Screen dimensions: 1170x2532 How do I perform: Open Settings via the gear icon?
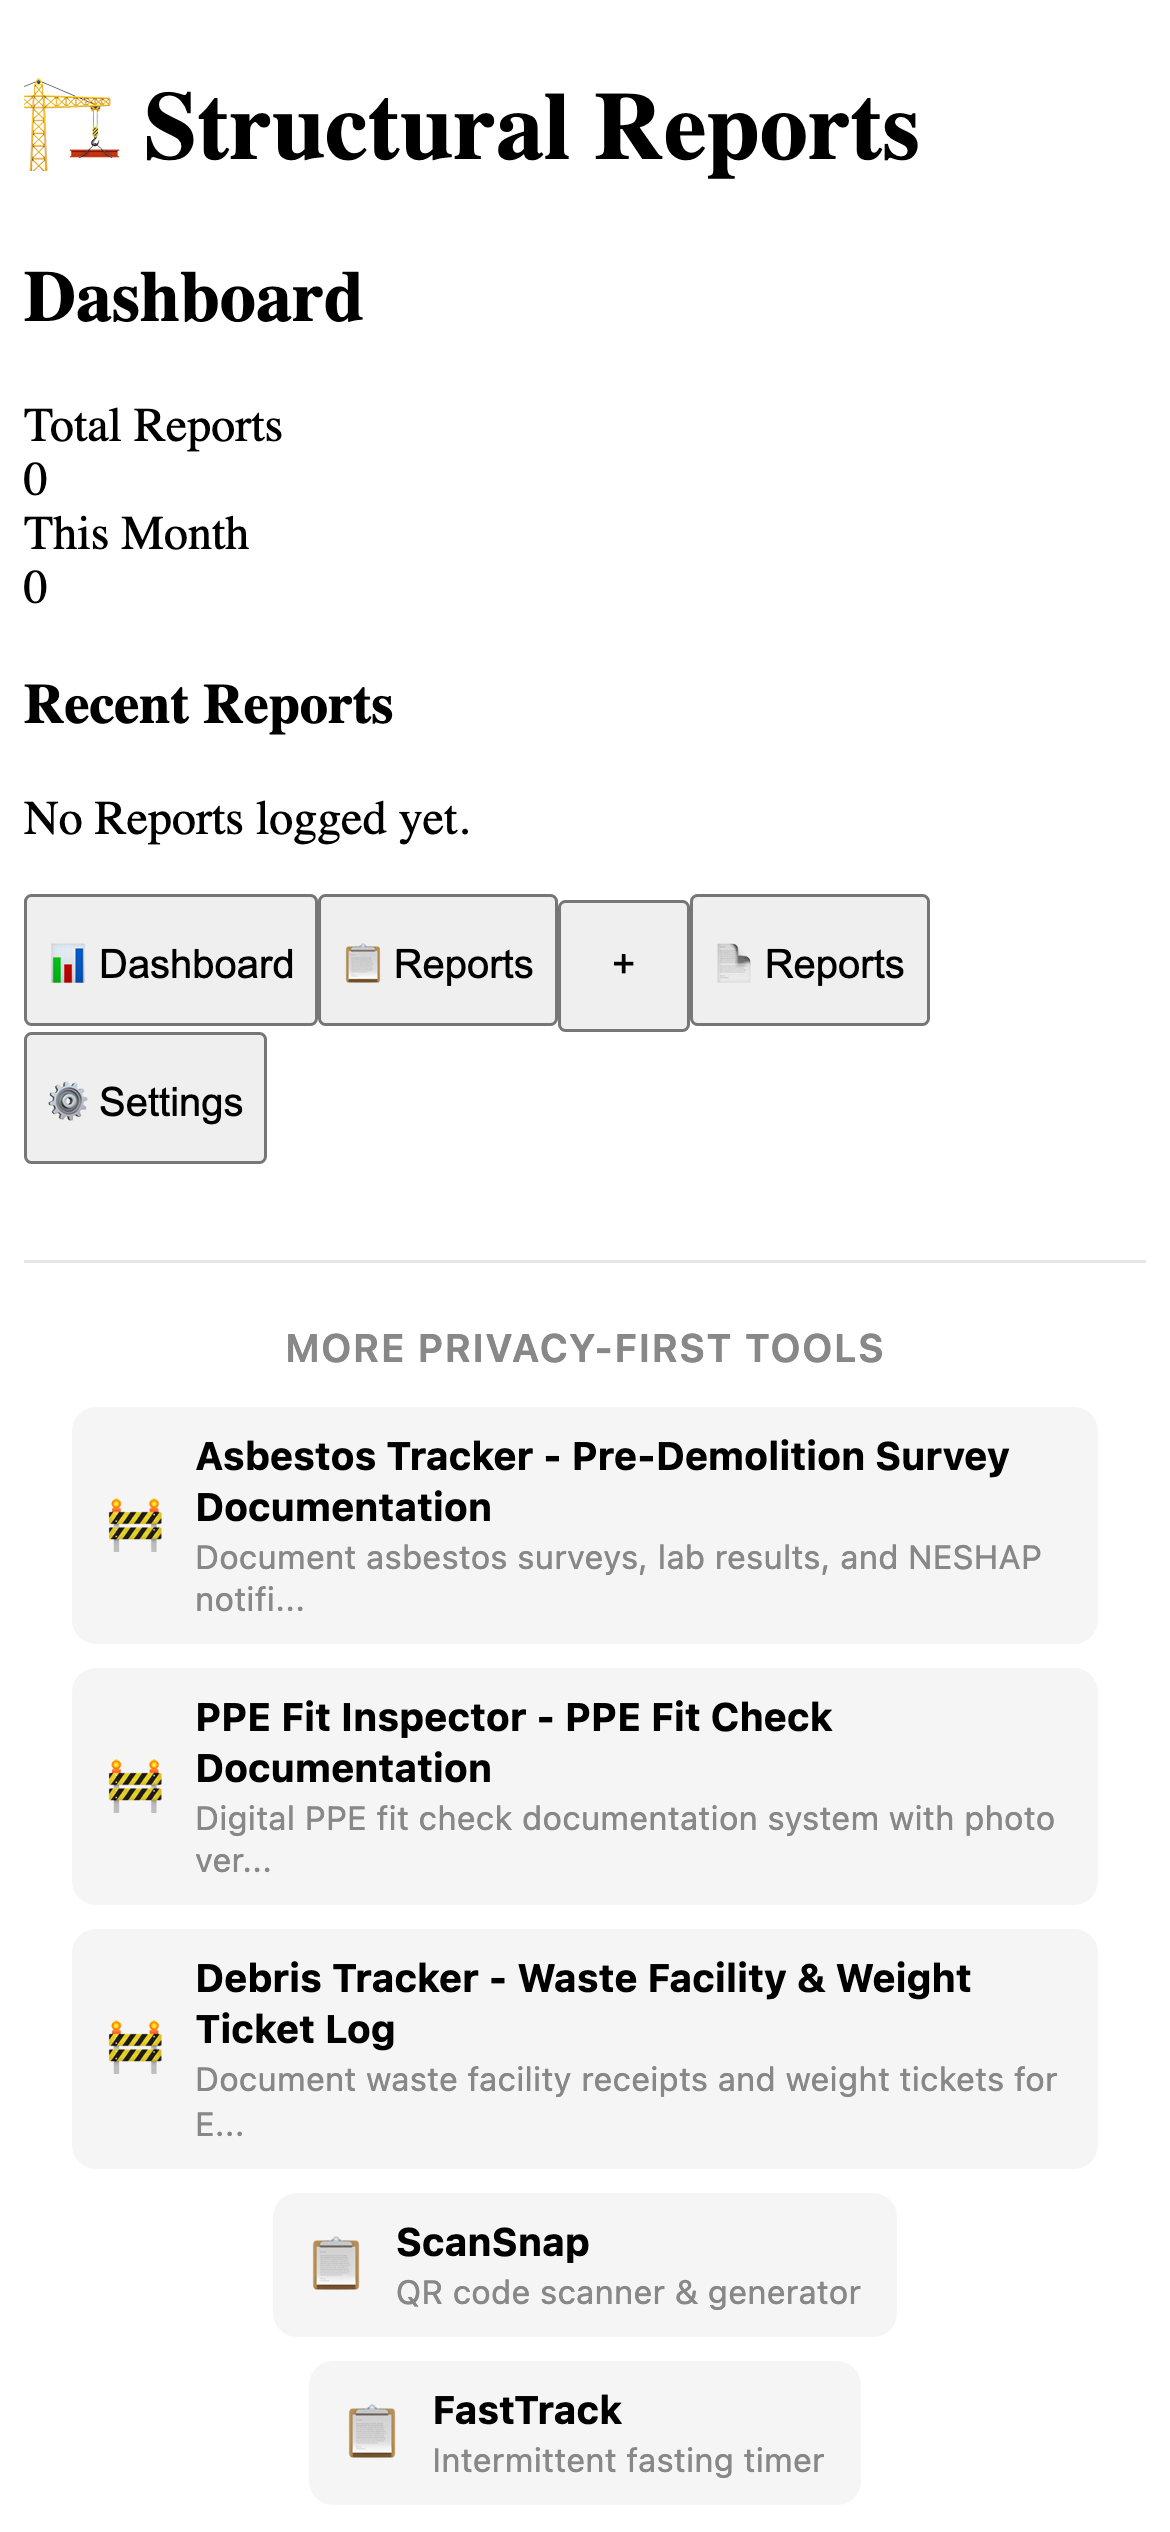pos(66,1101)
